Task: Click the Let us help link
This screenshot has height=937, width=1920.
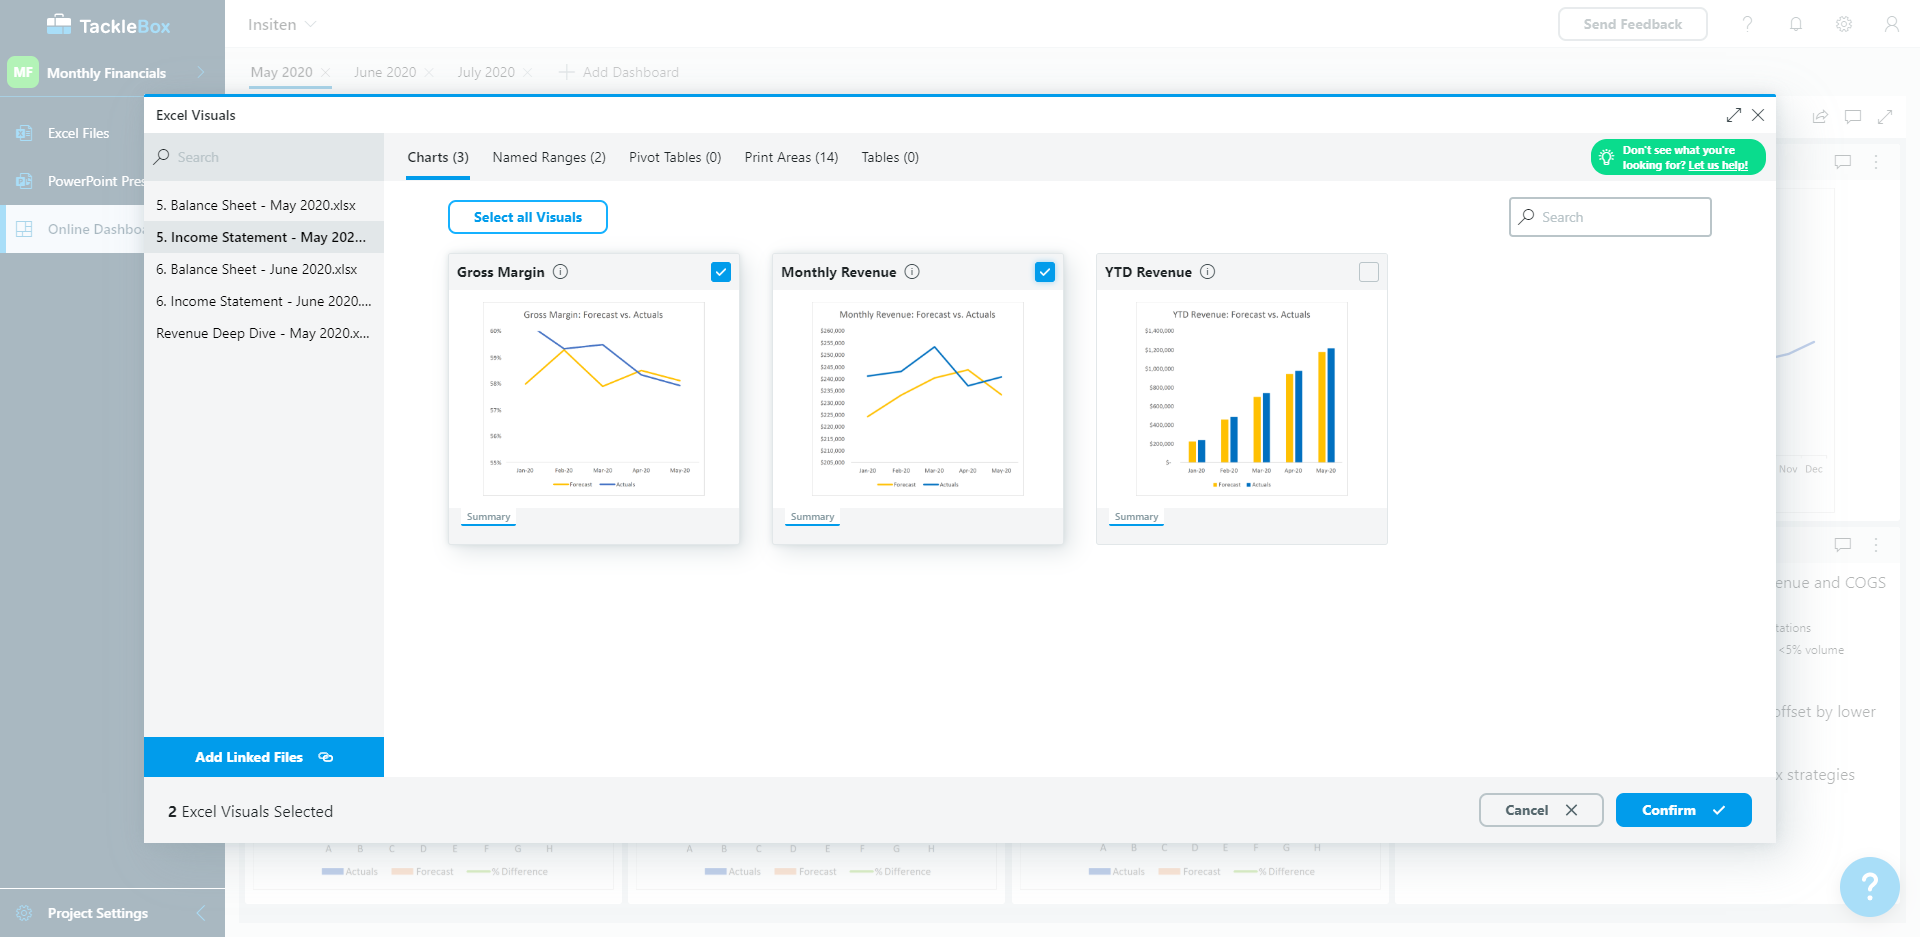Action: 1718,165
